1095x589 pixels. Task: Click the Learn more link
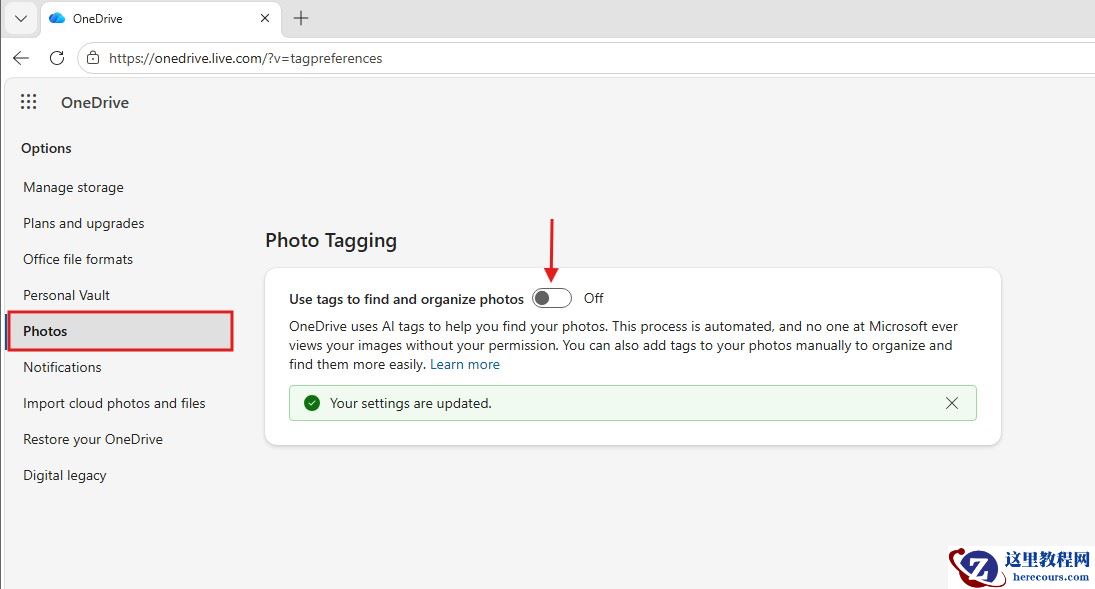(465, 364)
